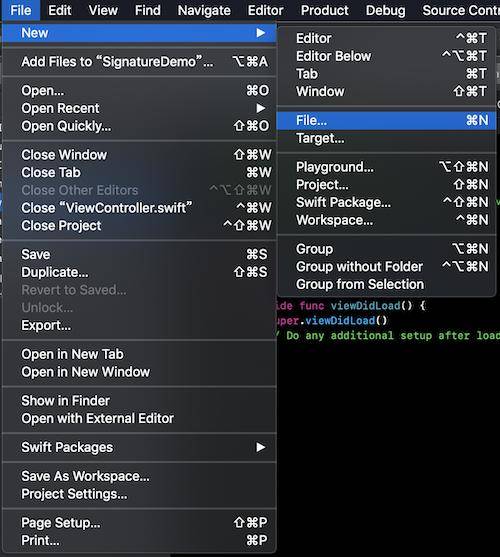Choose Show in Finder
This screenshot has width=500, height=557.
point(139,401)
